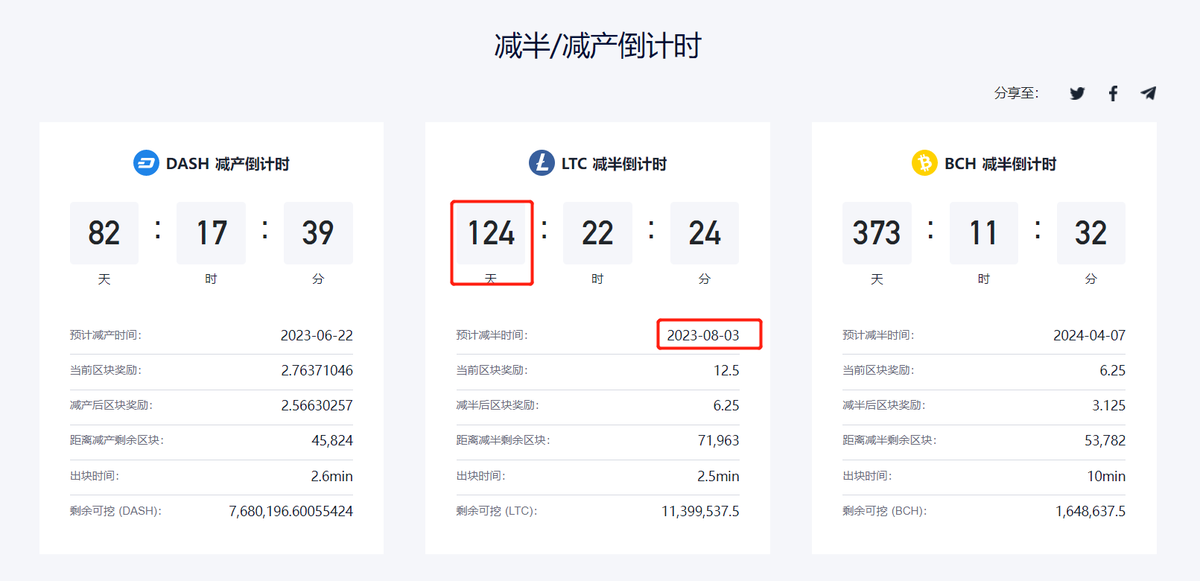
Task: Click the 剩余可挖 (DASH) label
Action: coord(116,511)
